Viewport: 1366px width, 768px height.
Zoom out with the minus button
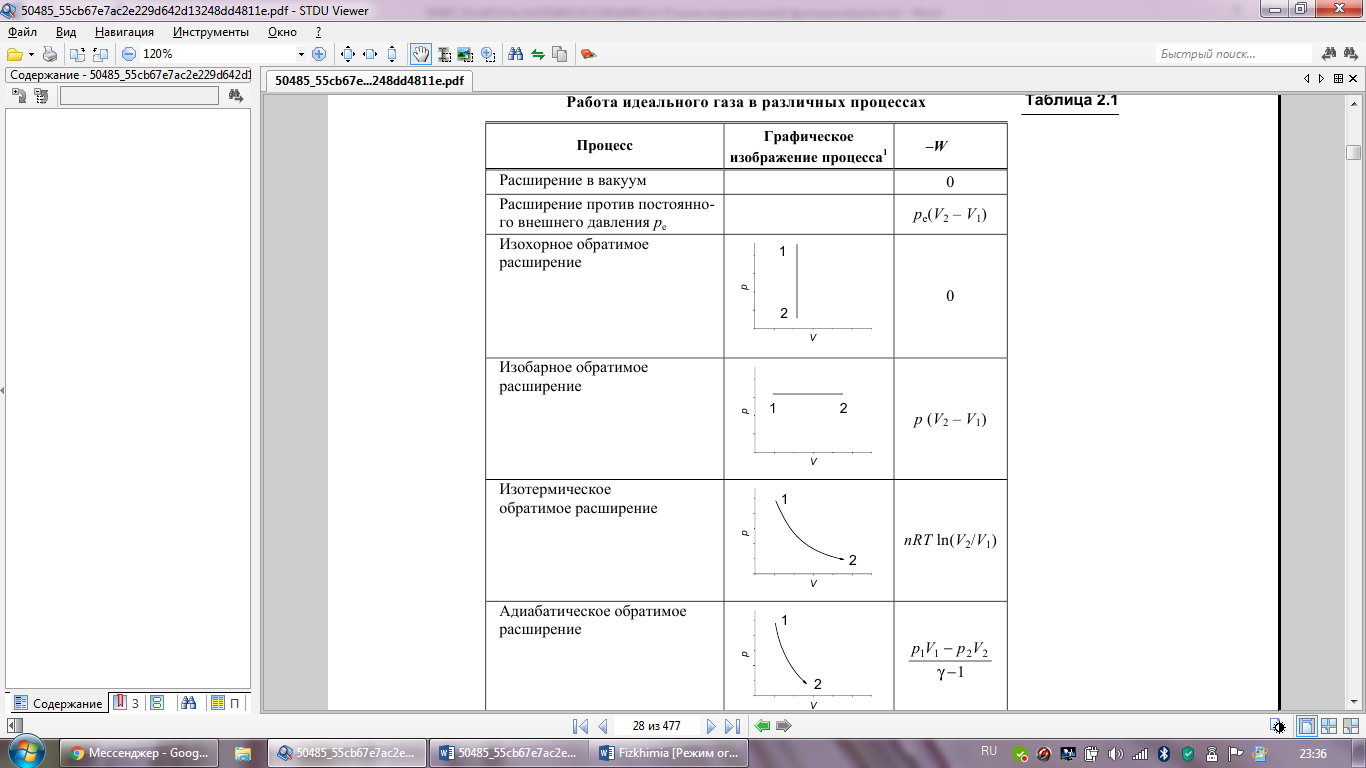click(x=129, y=54)
